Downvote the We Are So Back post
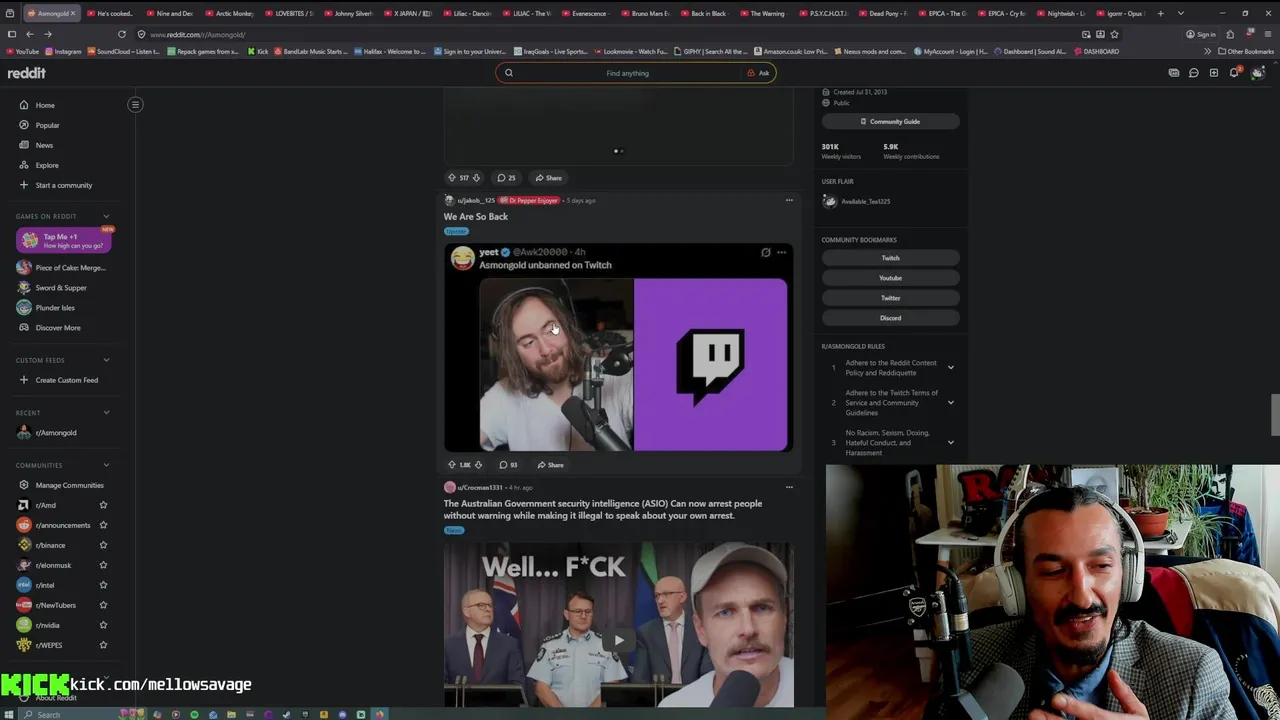 (478, 465)
